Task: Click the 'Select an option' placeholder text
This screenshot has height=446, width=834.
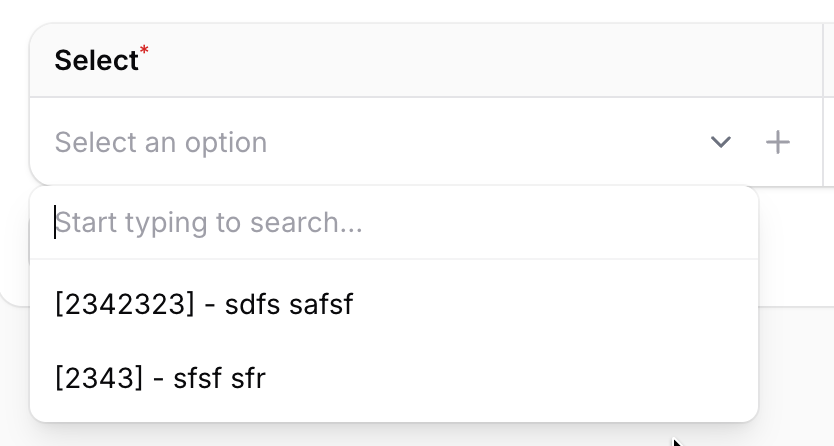Action: [x=161, y=142]
